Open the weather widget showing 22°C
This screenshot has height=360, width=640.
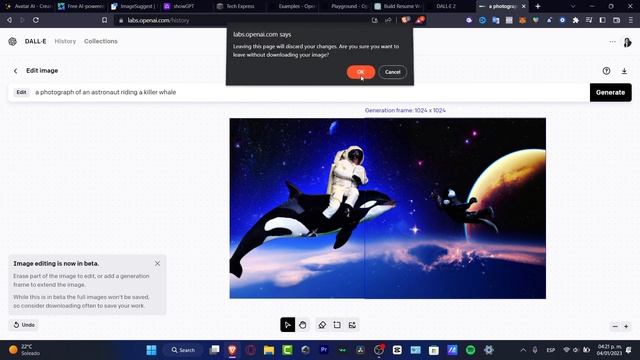pos(25,350)
